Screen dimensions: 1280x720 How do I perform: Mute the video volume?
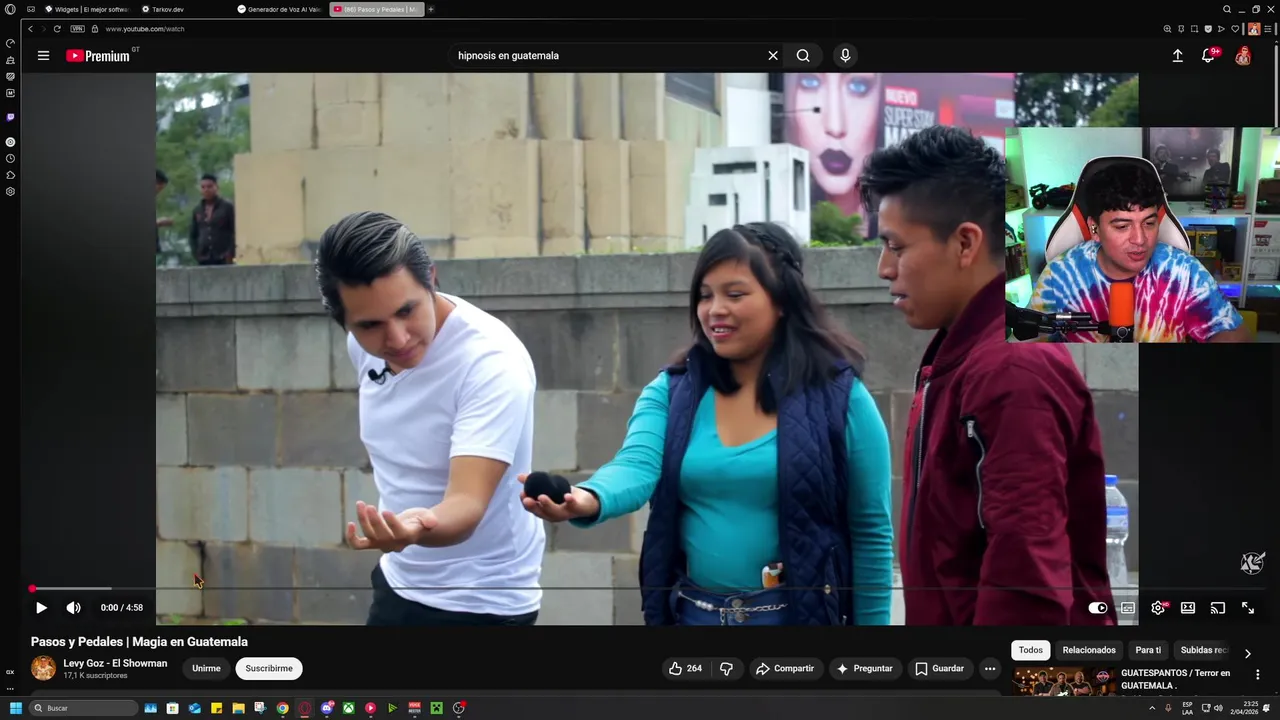(73, 607)
